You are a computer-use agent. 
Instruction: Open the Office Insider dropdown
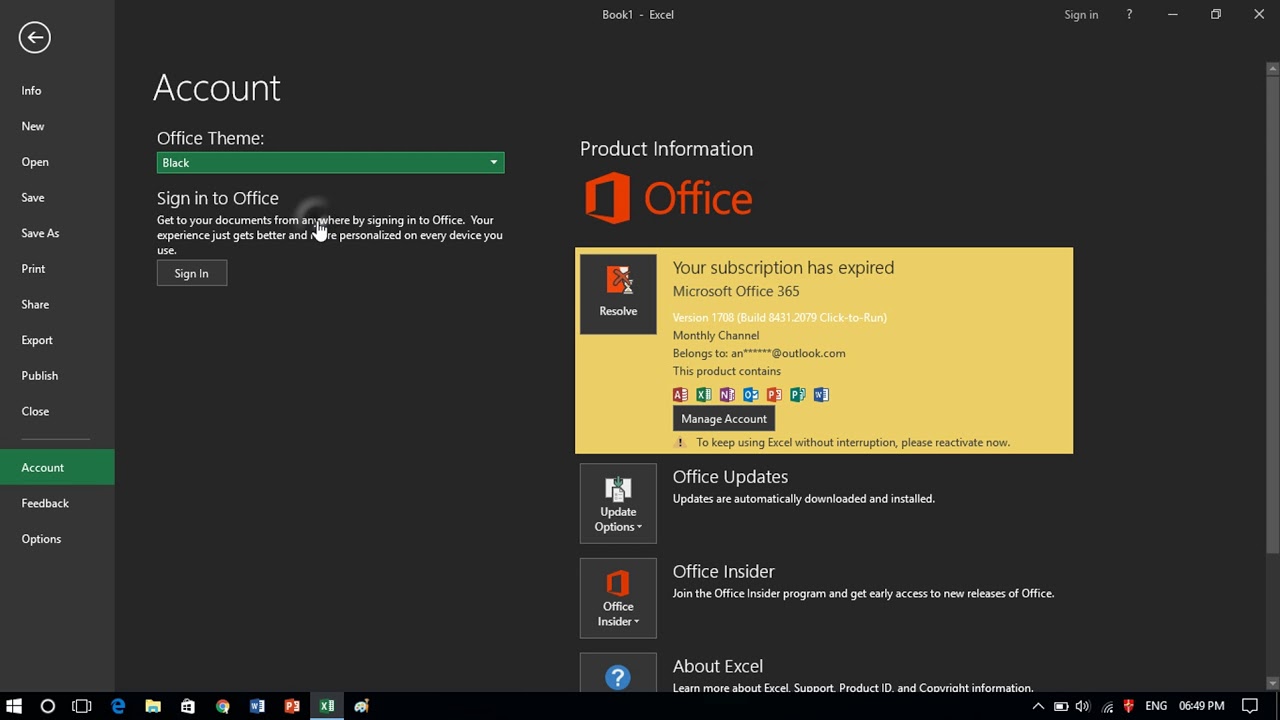click(618, 599)
